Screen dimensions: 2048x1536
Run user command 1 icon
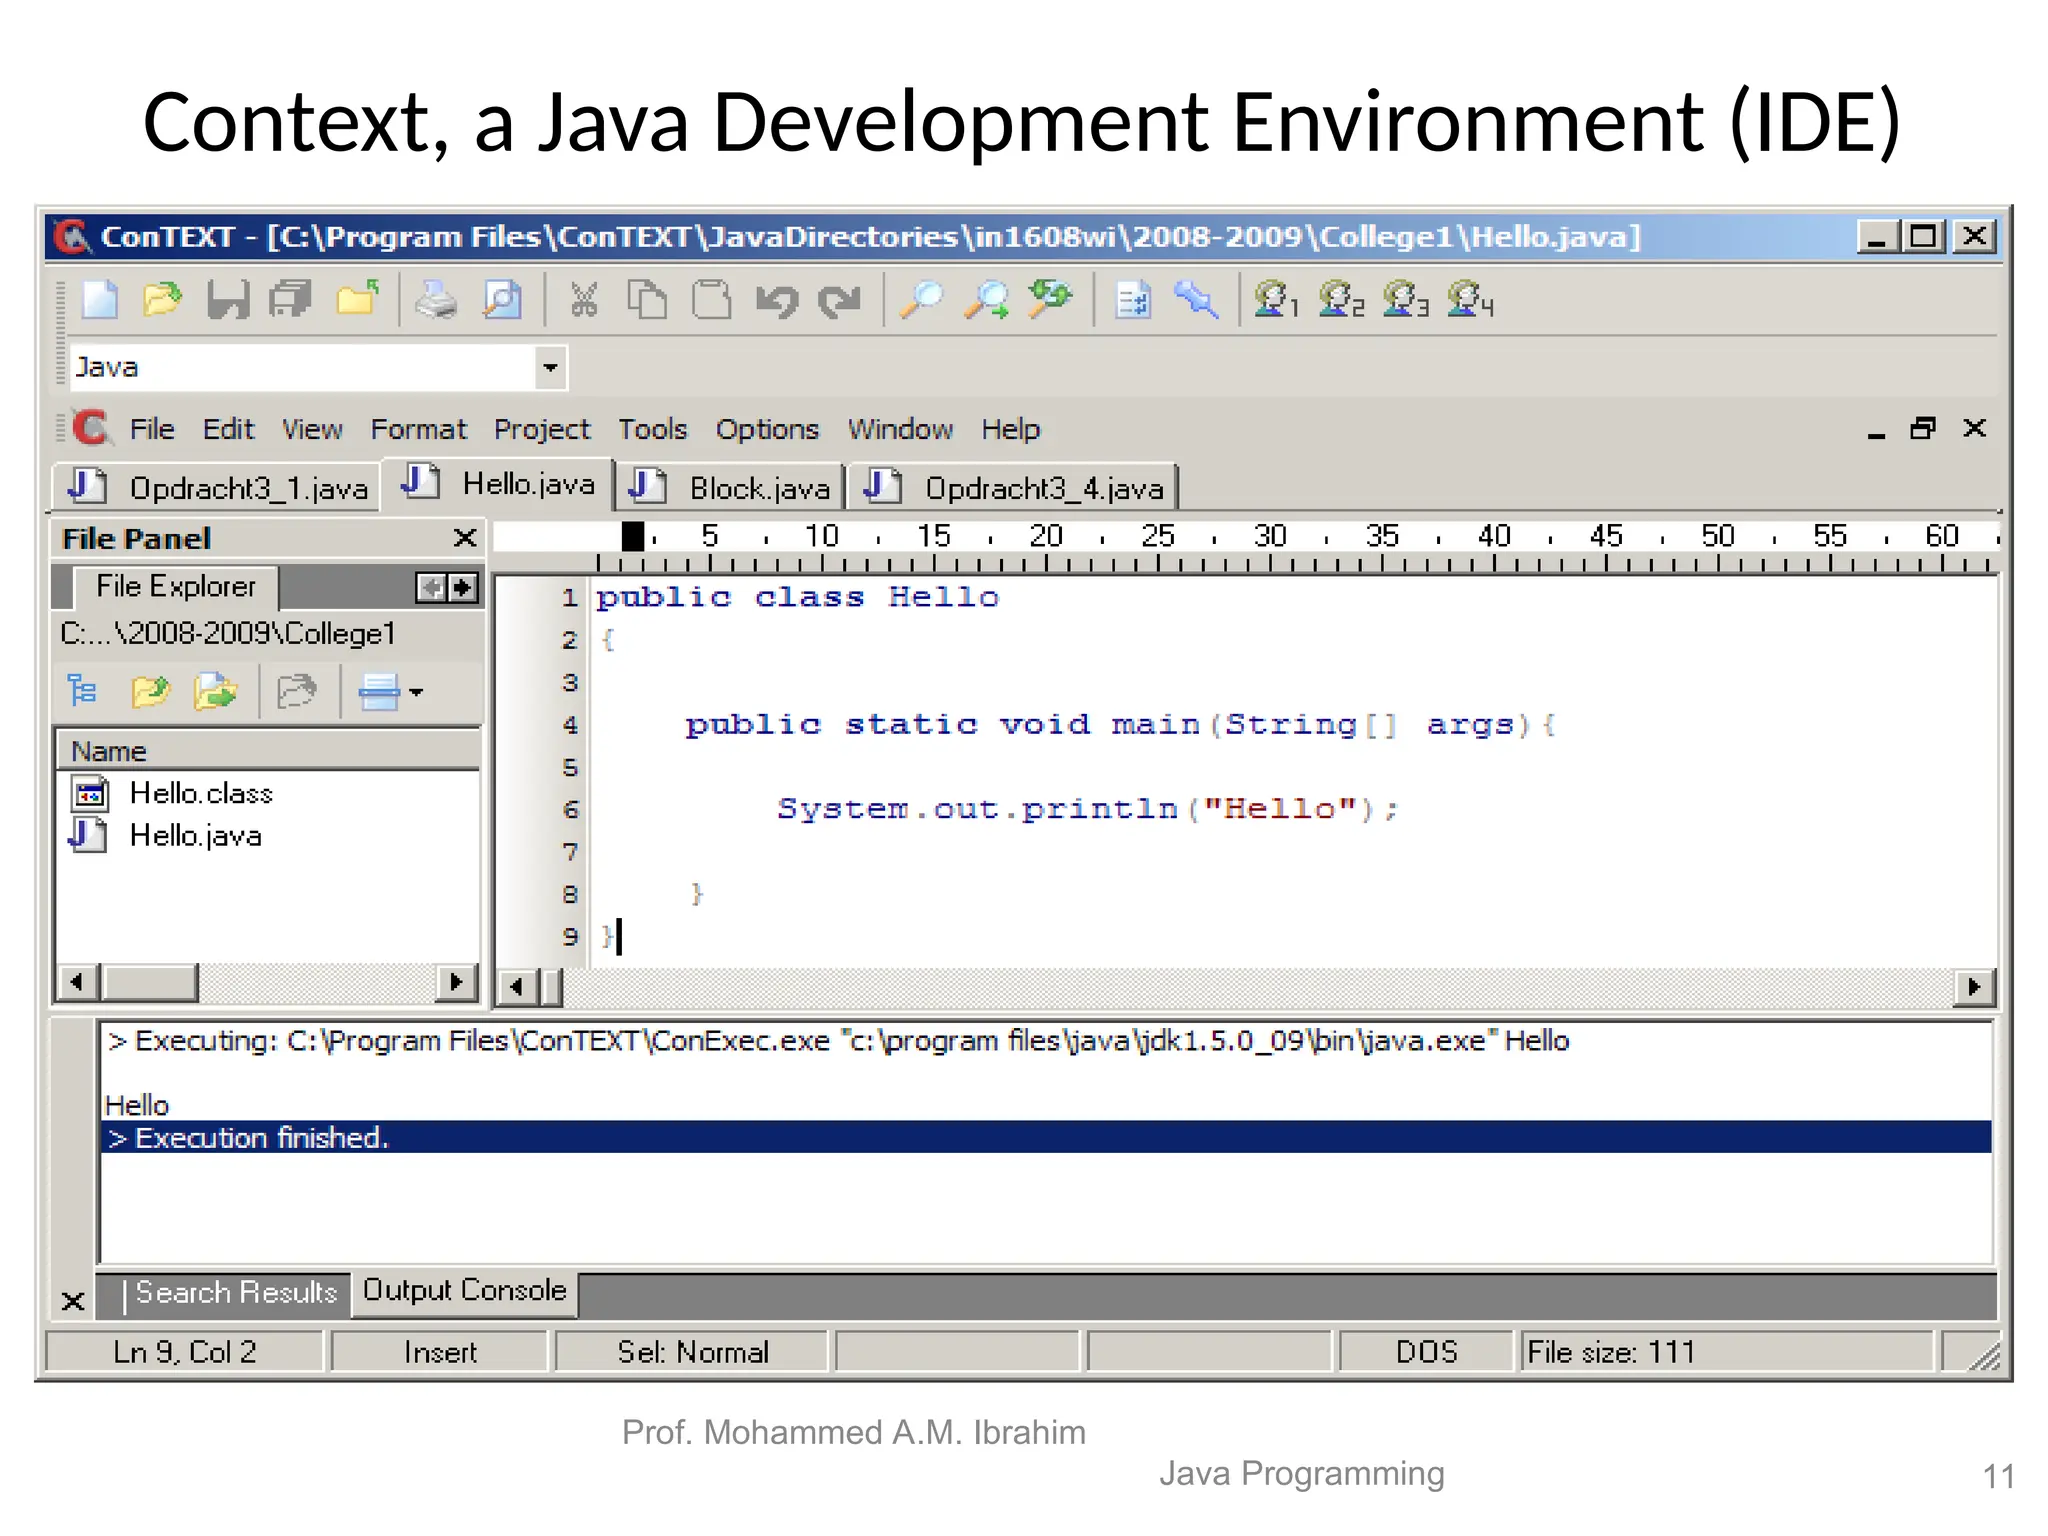coord(1276,299)
